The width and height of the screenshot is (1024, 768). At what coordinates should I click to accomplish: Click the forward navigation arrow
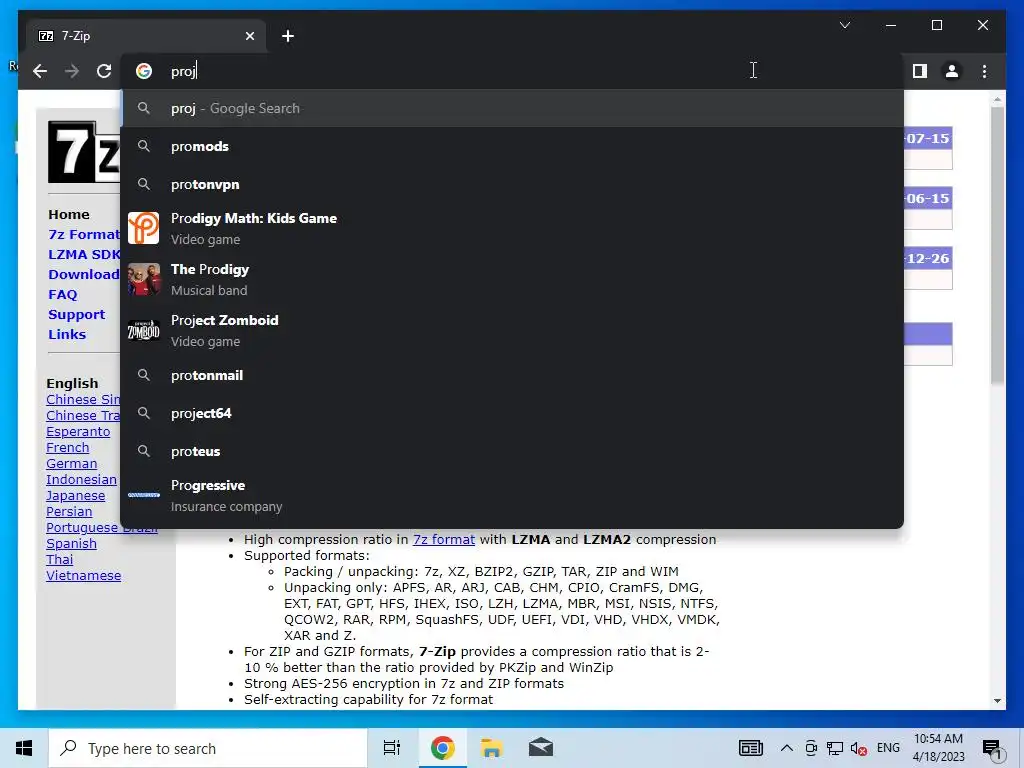(x=72, y=71)
